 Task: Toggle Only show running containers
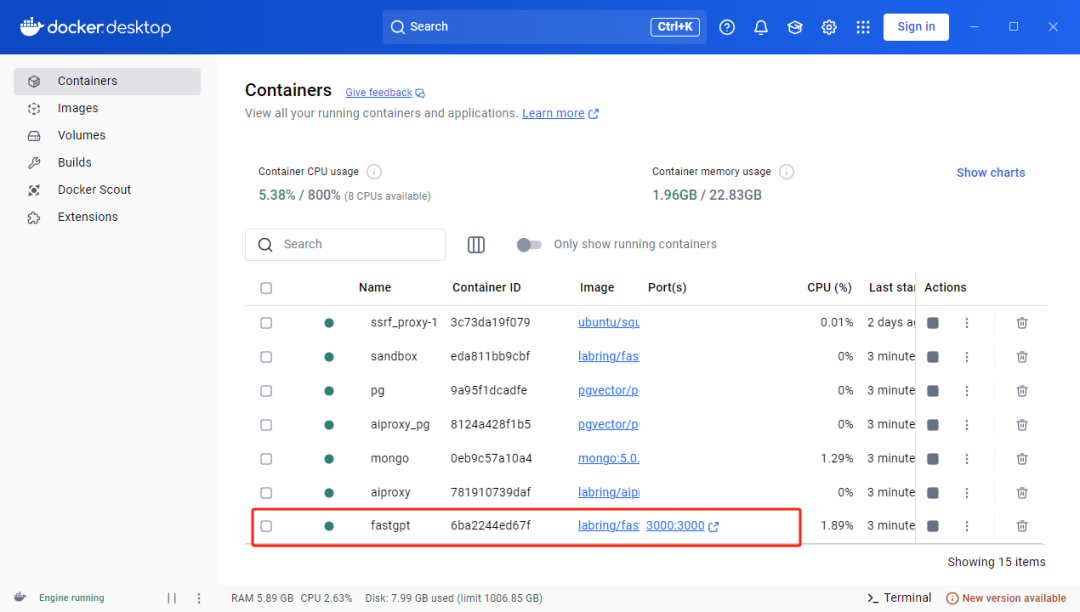pyautogui.click(x=529, y=244)
